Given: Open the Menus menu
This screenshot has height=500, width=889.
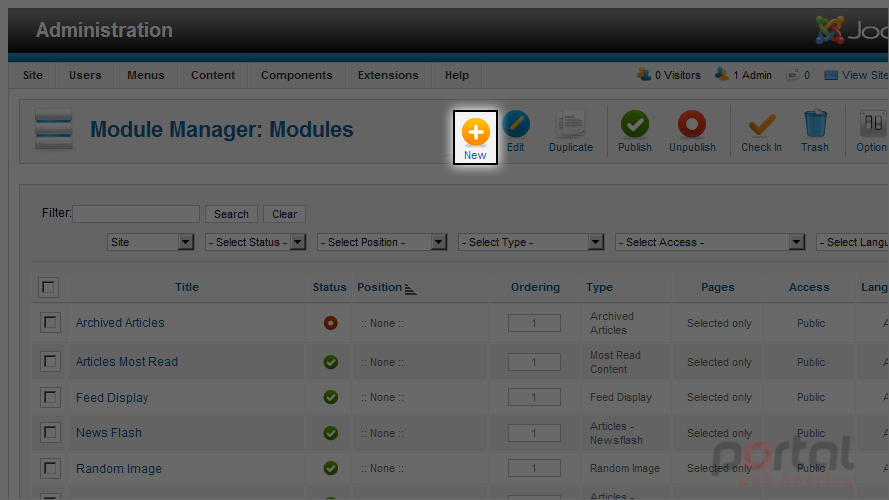Looking at the screenshot, I should (x=146, y=75).
